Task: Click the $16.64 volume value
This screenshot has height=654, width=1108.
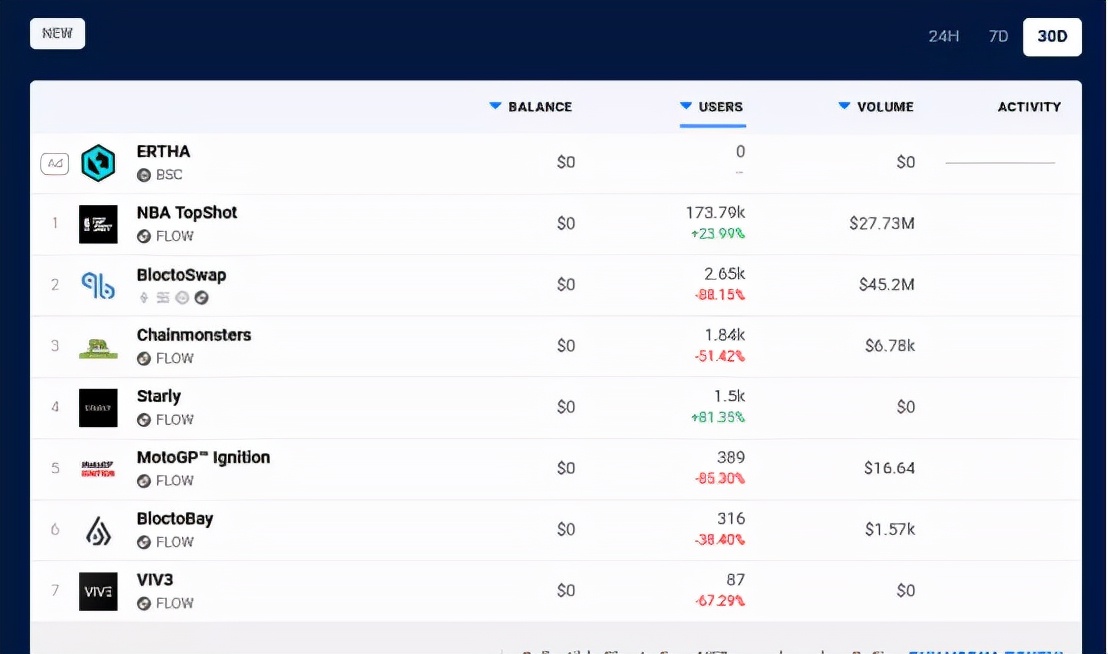Action: pos(889,468)
